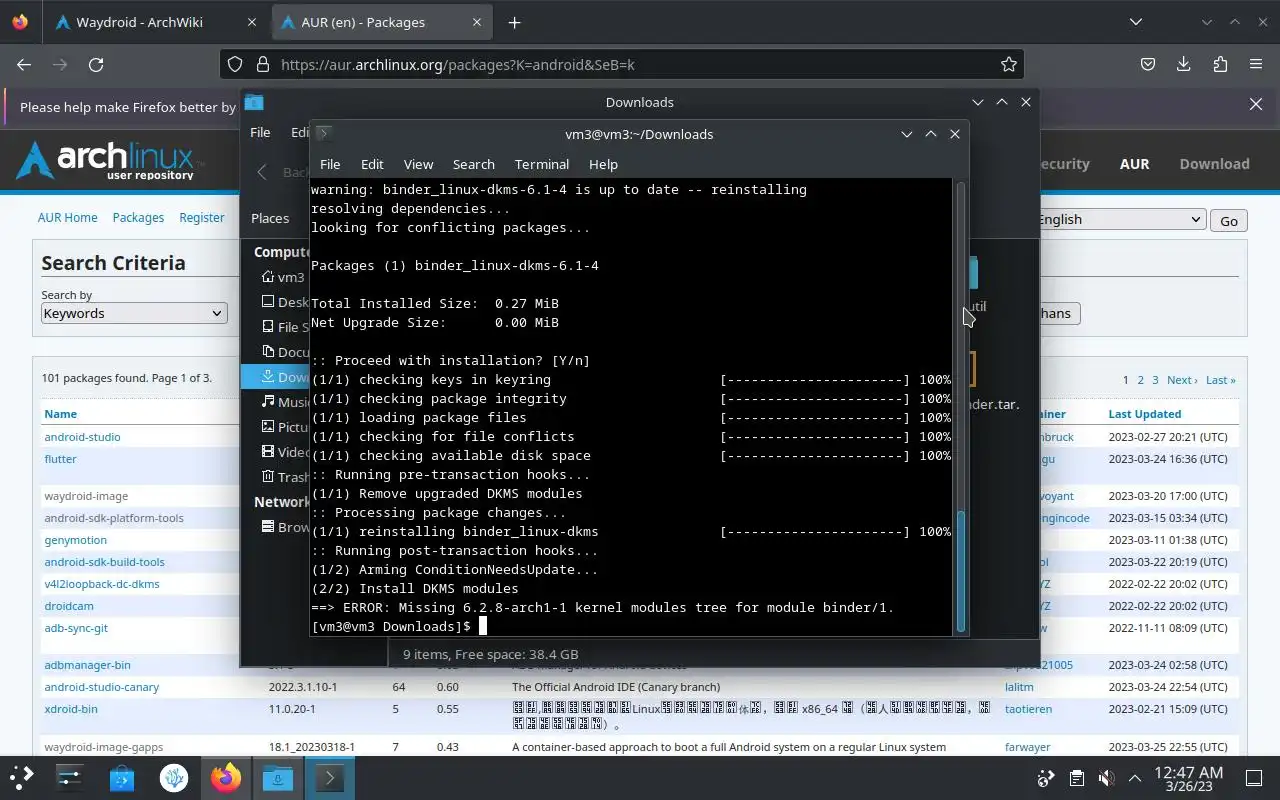1280x800 pixels.
Task: Open the Pocket save icon in Firefox
Action: tap(1148, 64)
